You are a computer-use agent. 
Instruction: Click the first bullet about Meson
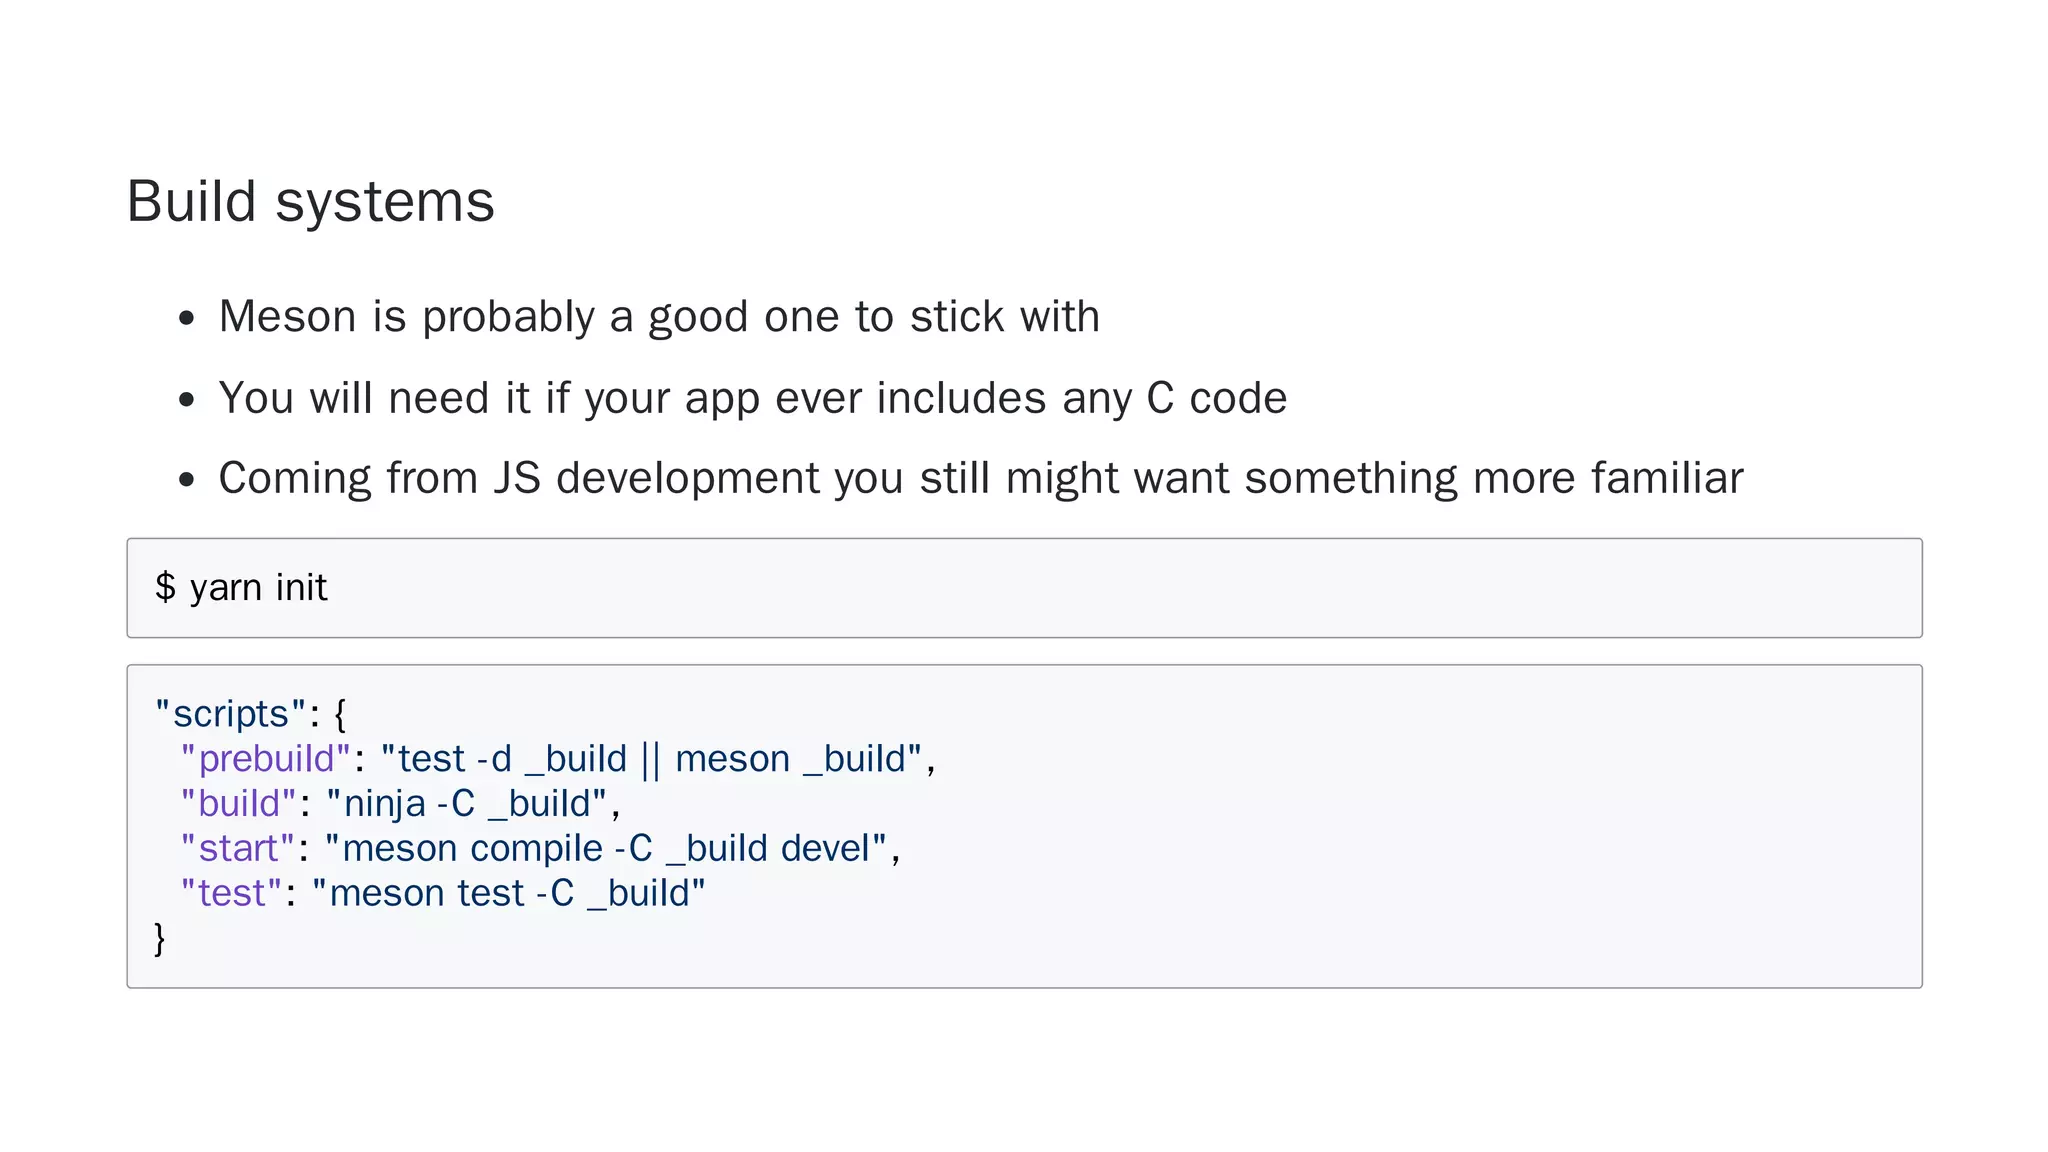[658, 317]
